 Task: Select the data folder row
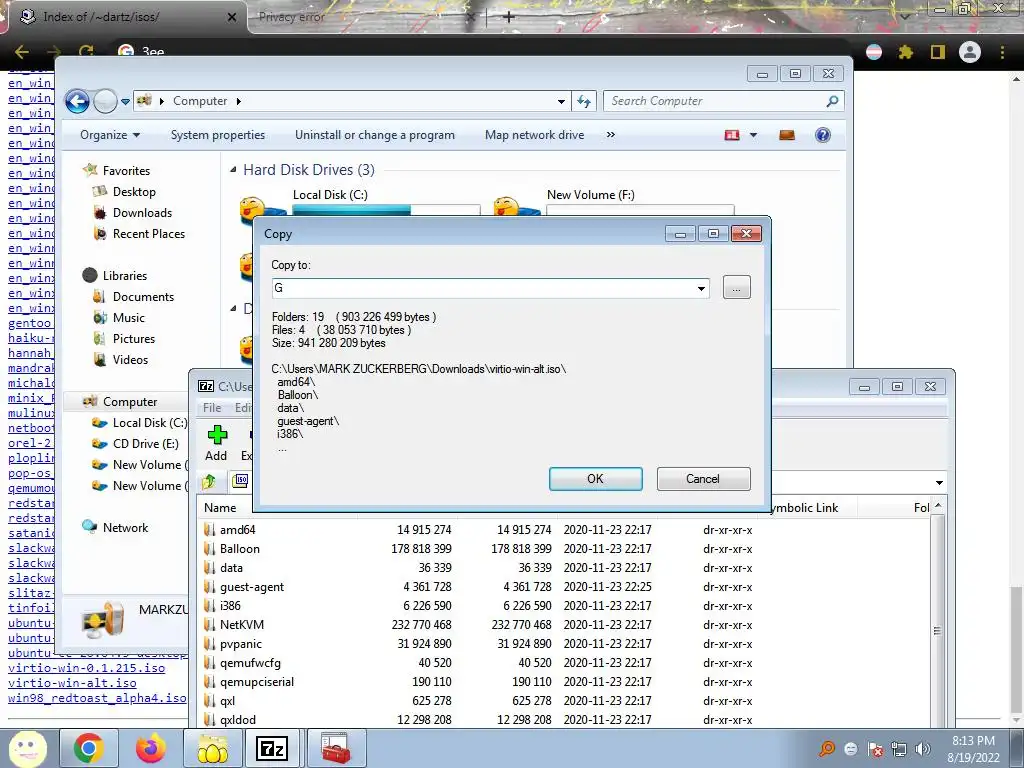click(231, 568)
